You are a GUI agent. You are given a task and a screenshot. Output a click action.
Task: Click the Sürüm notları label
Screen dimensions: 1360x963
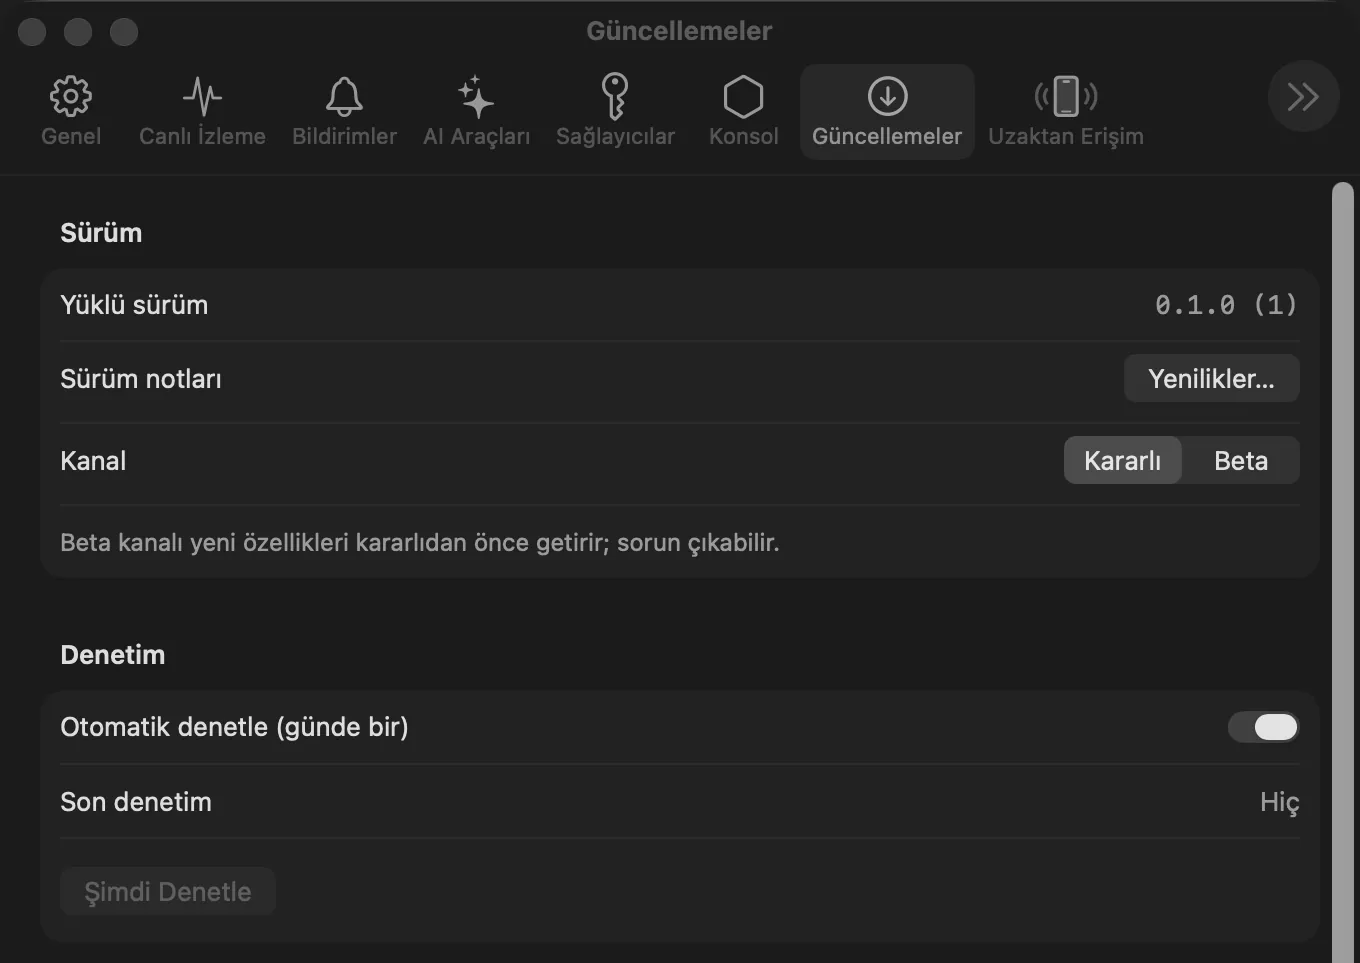pos(141,379)
